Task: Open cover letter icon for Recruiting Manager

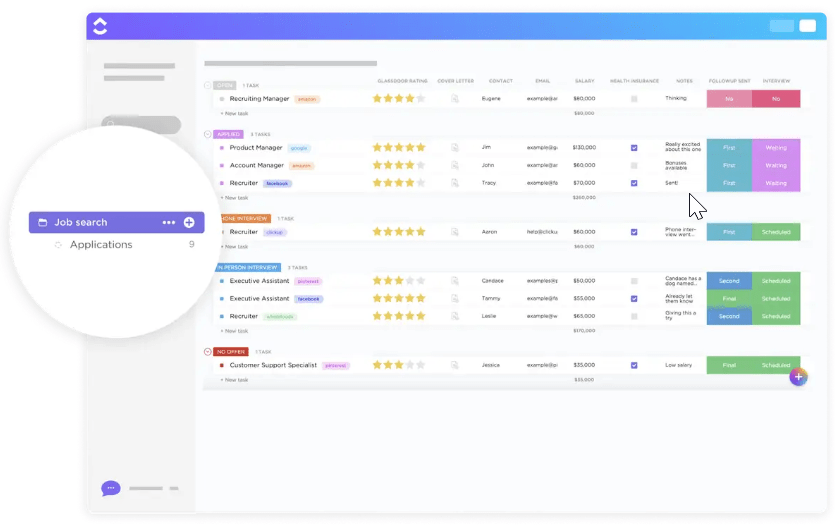Action: click(455, 99)
